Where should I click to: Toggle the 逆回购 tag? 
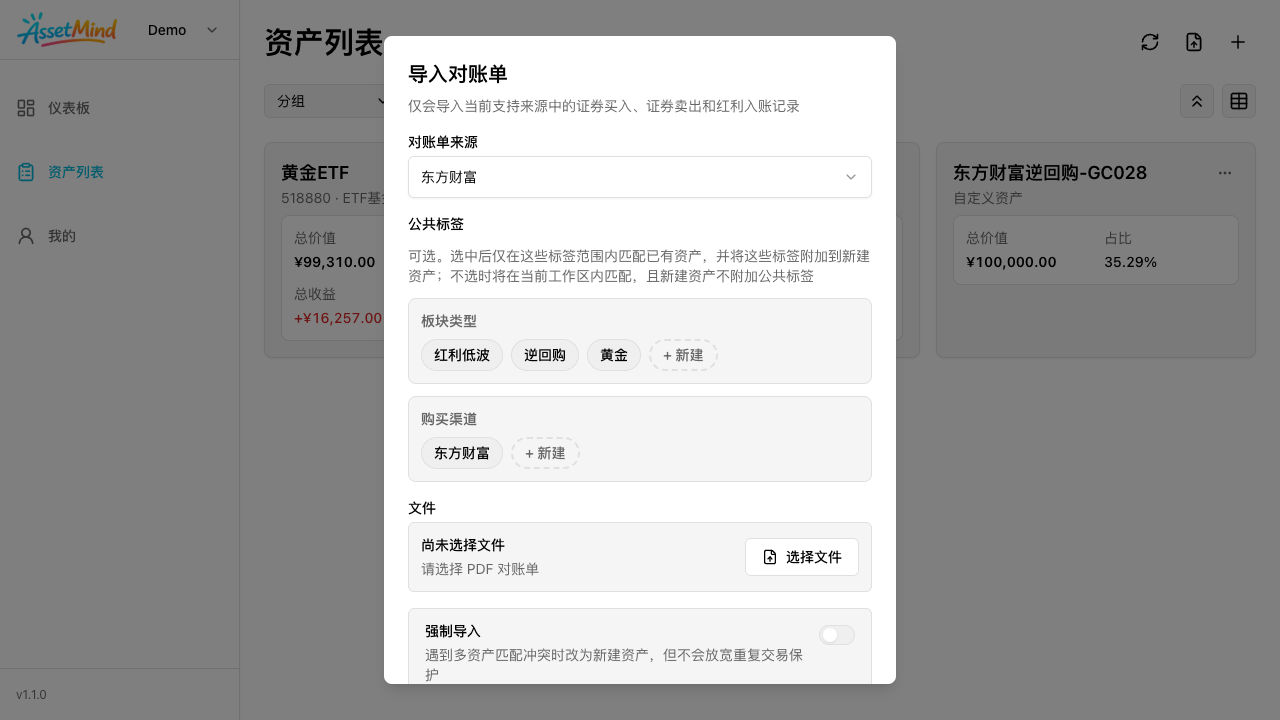point(545,355)
